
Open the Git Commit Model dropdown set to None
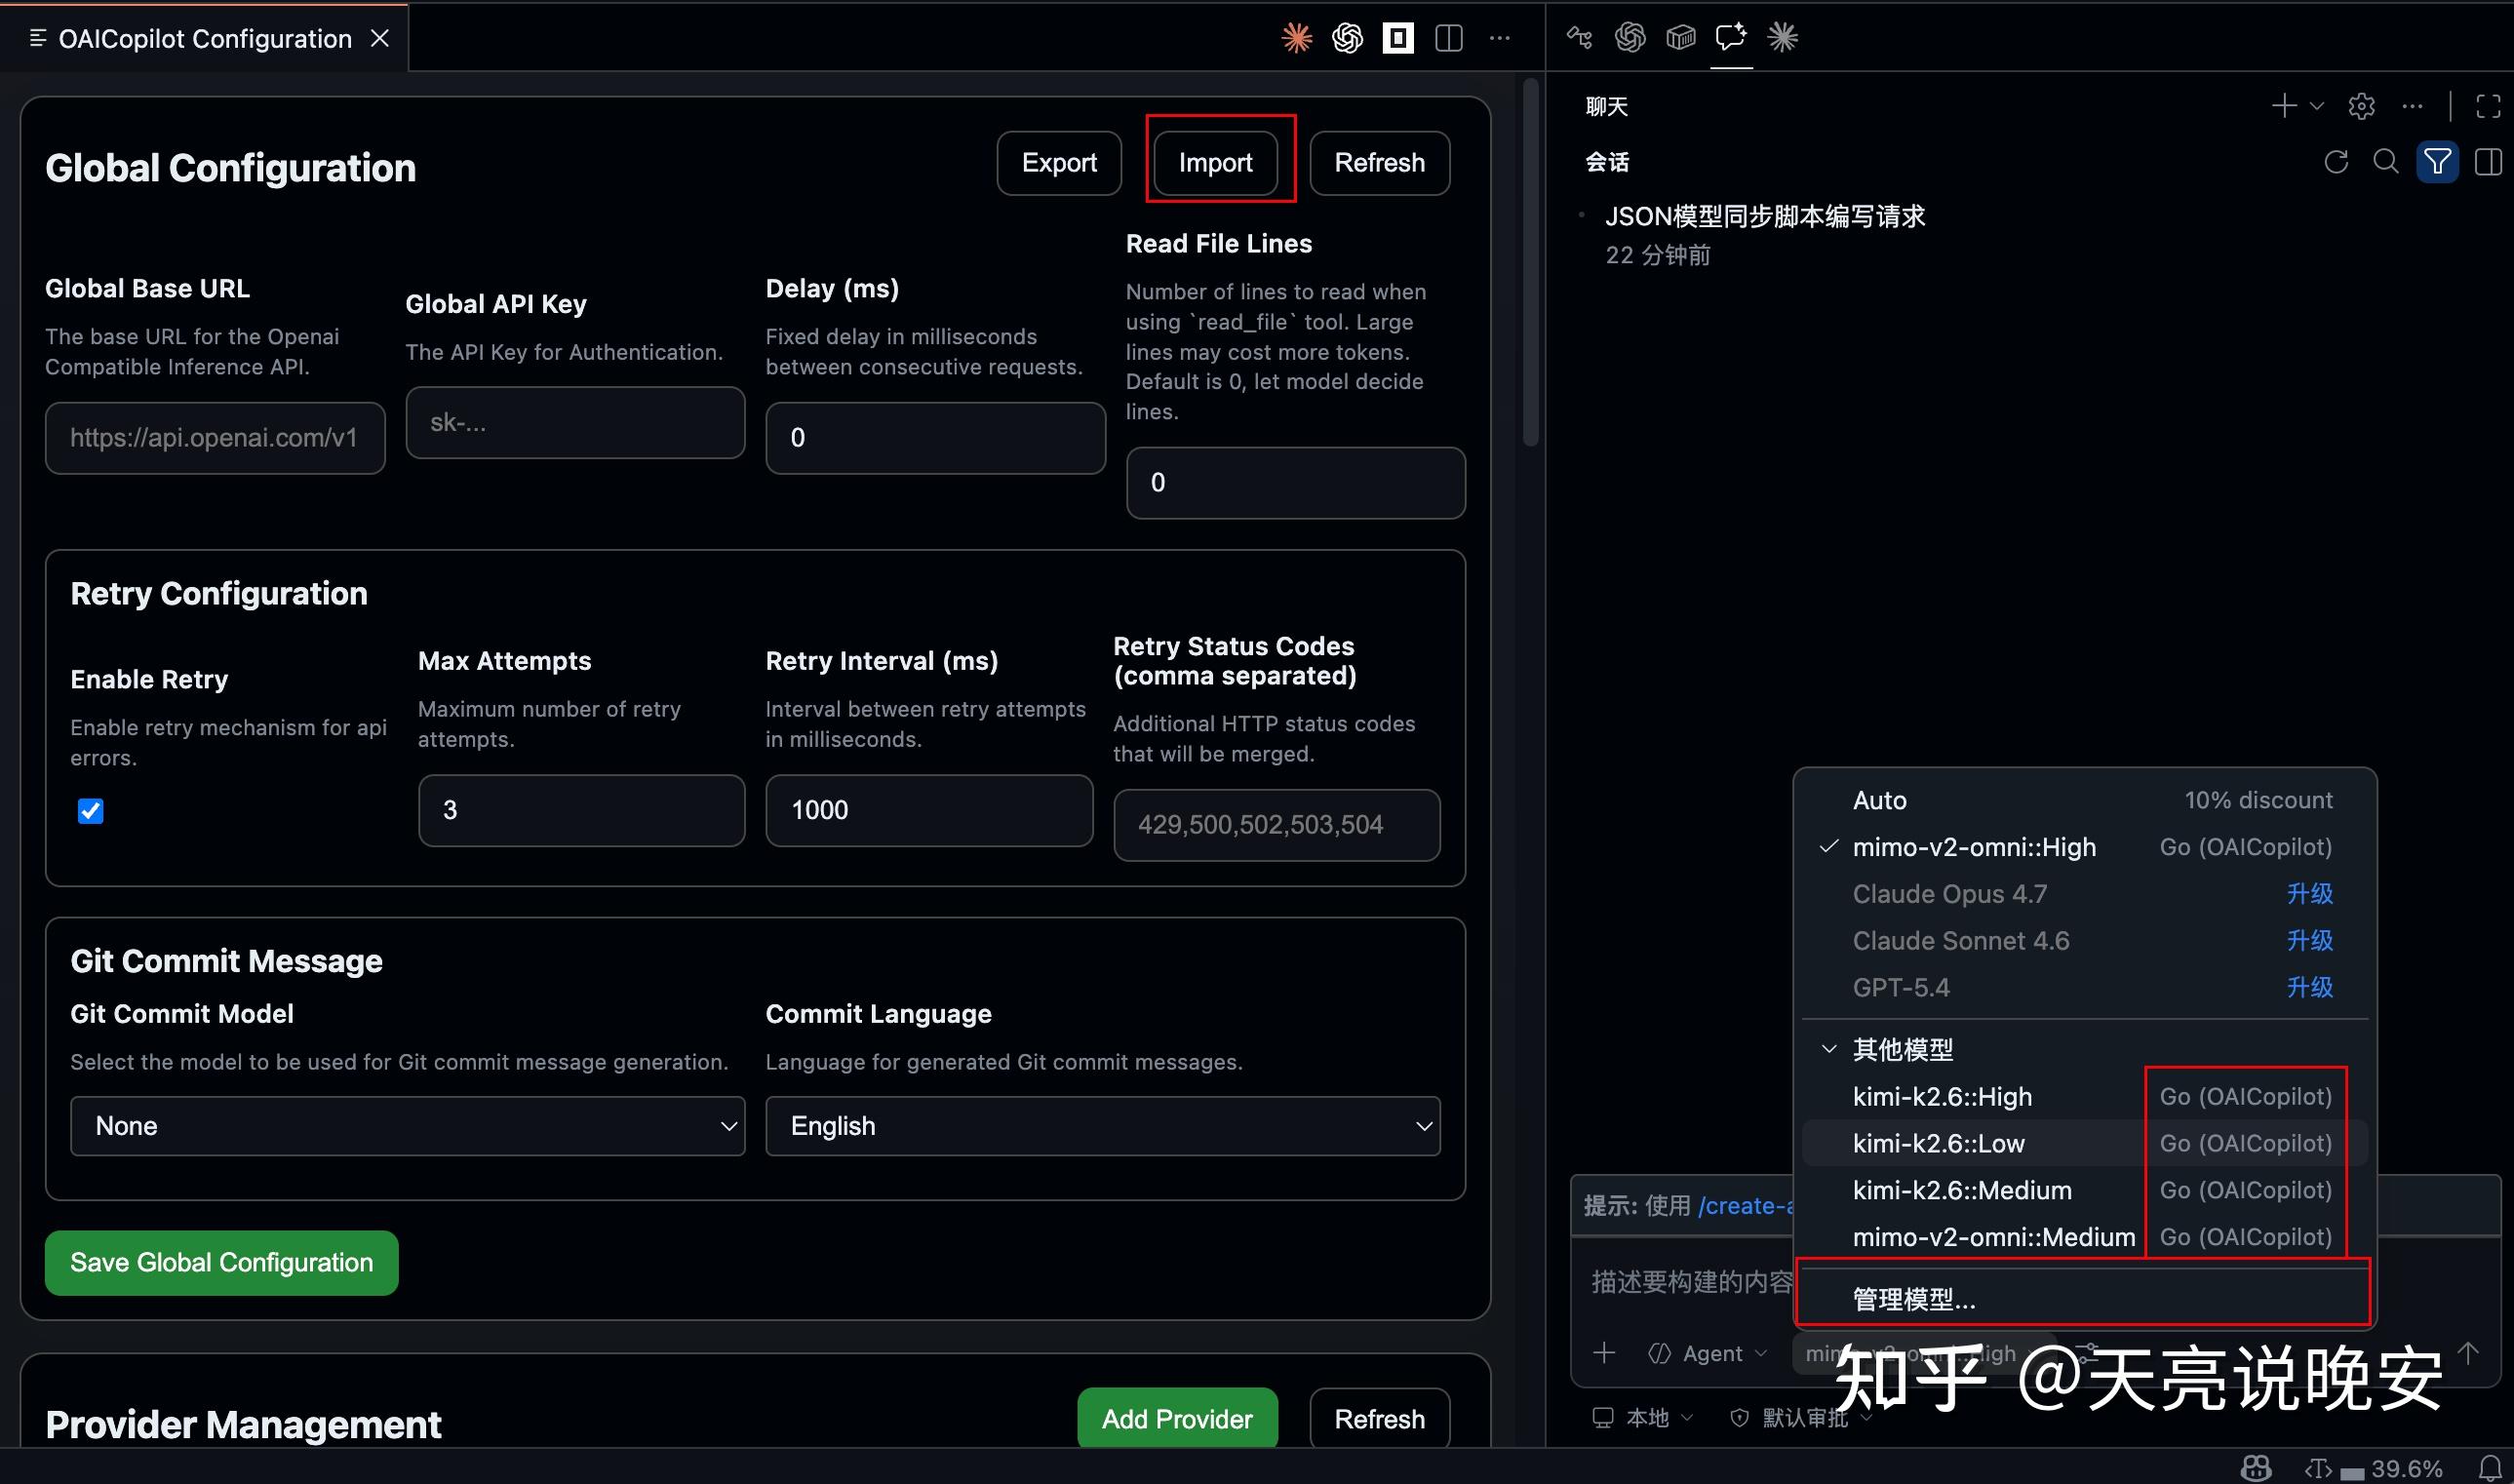[x=407, y=1126]
